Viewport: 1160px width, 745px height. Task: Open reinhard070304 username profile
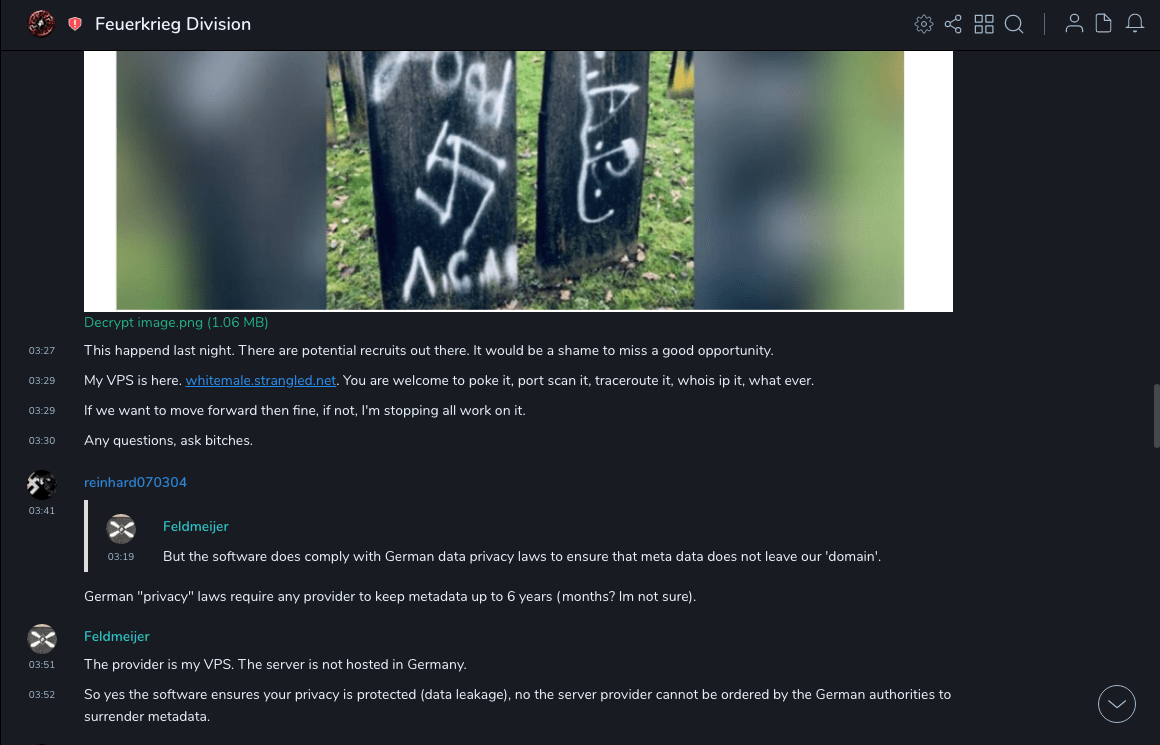[135, 482]
